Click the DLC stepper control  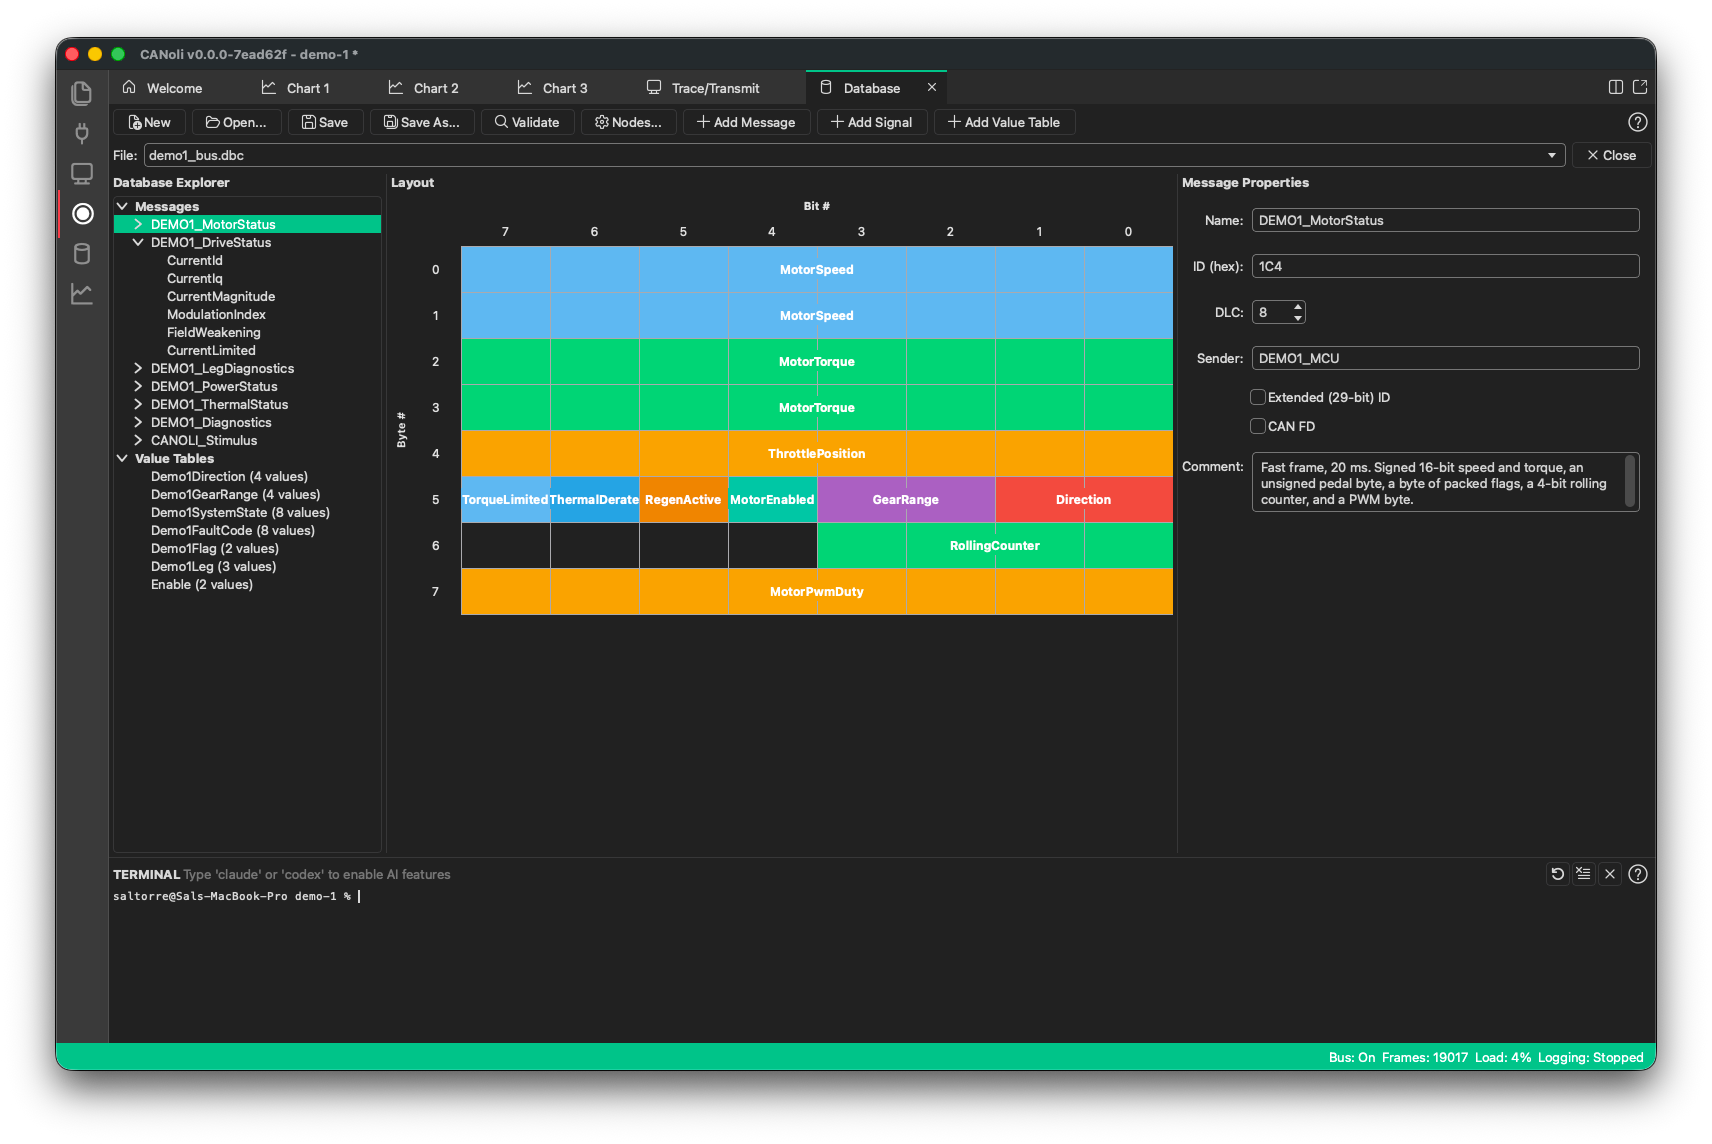[x=1298, y=312]
